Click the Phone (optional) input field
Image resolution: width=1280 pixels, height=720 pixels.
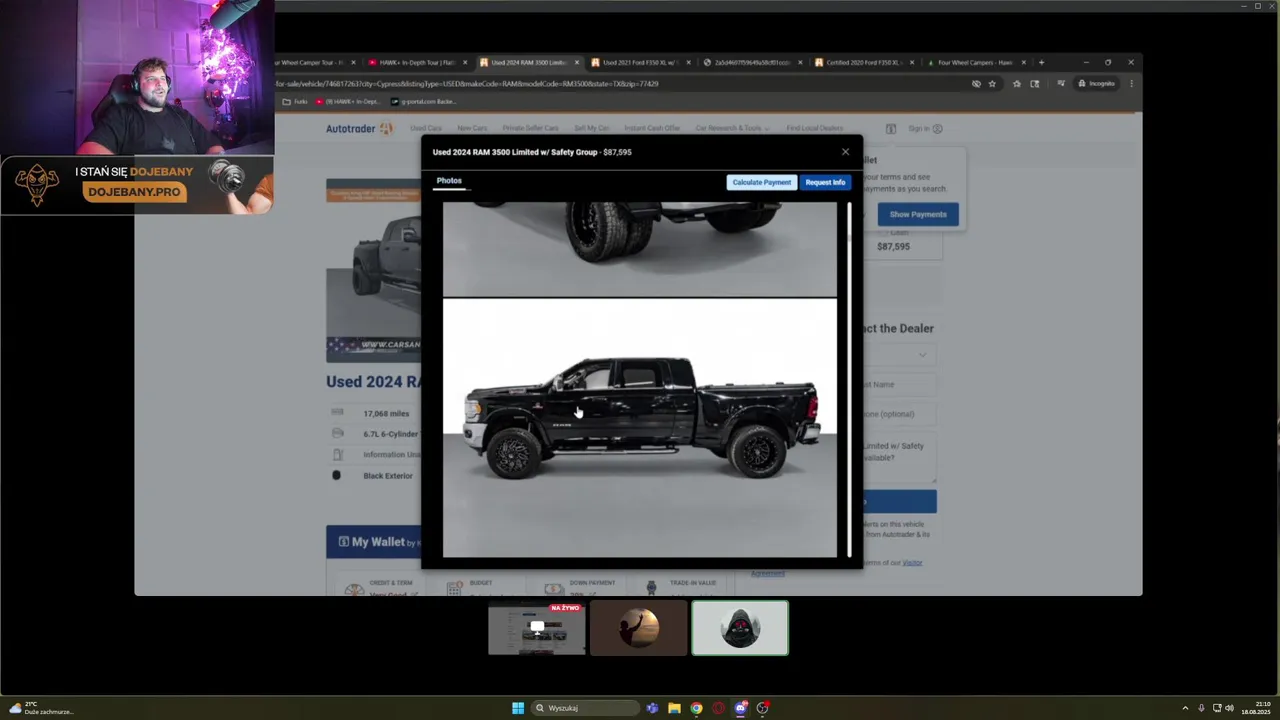click(900, 414)
